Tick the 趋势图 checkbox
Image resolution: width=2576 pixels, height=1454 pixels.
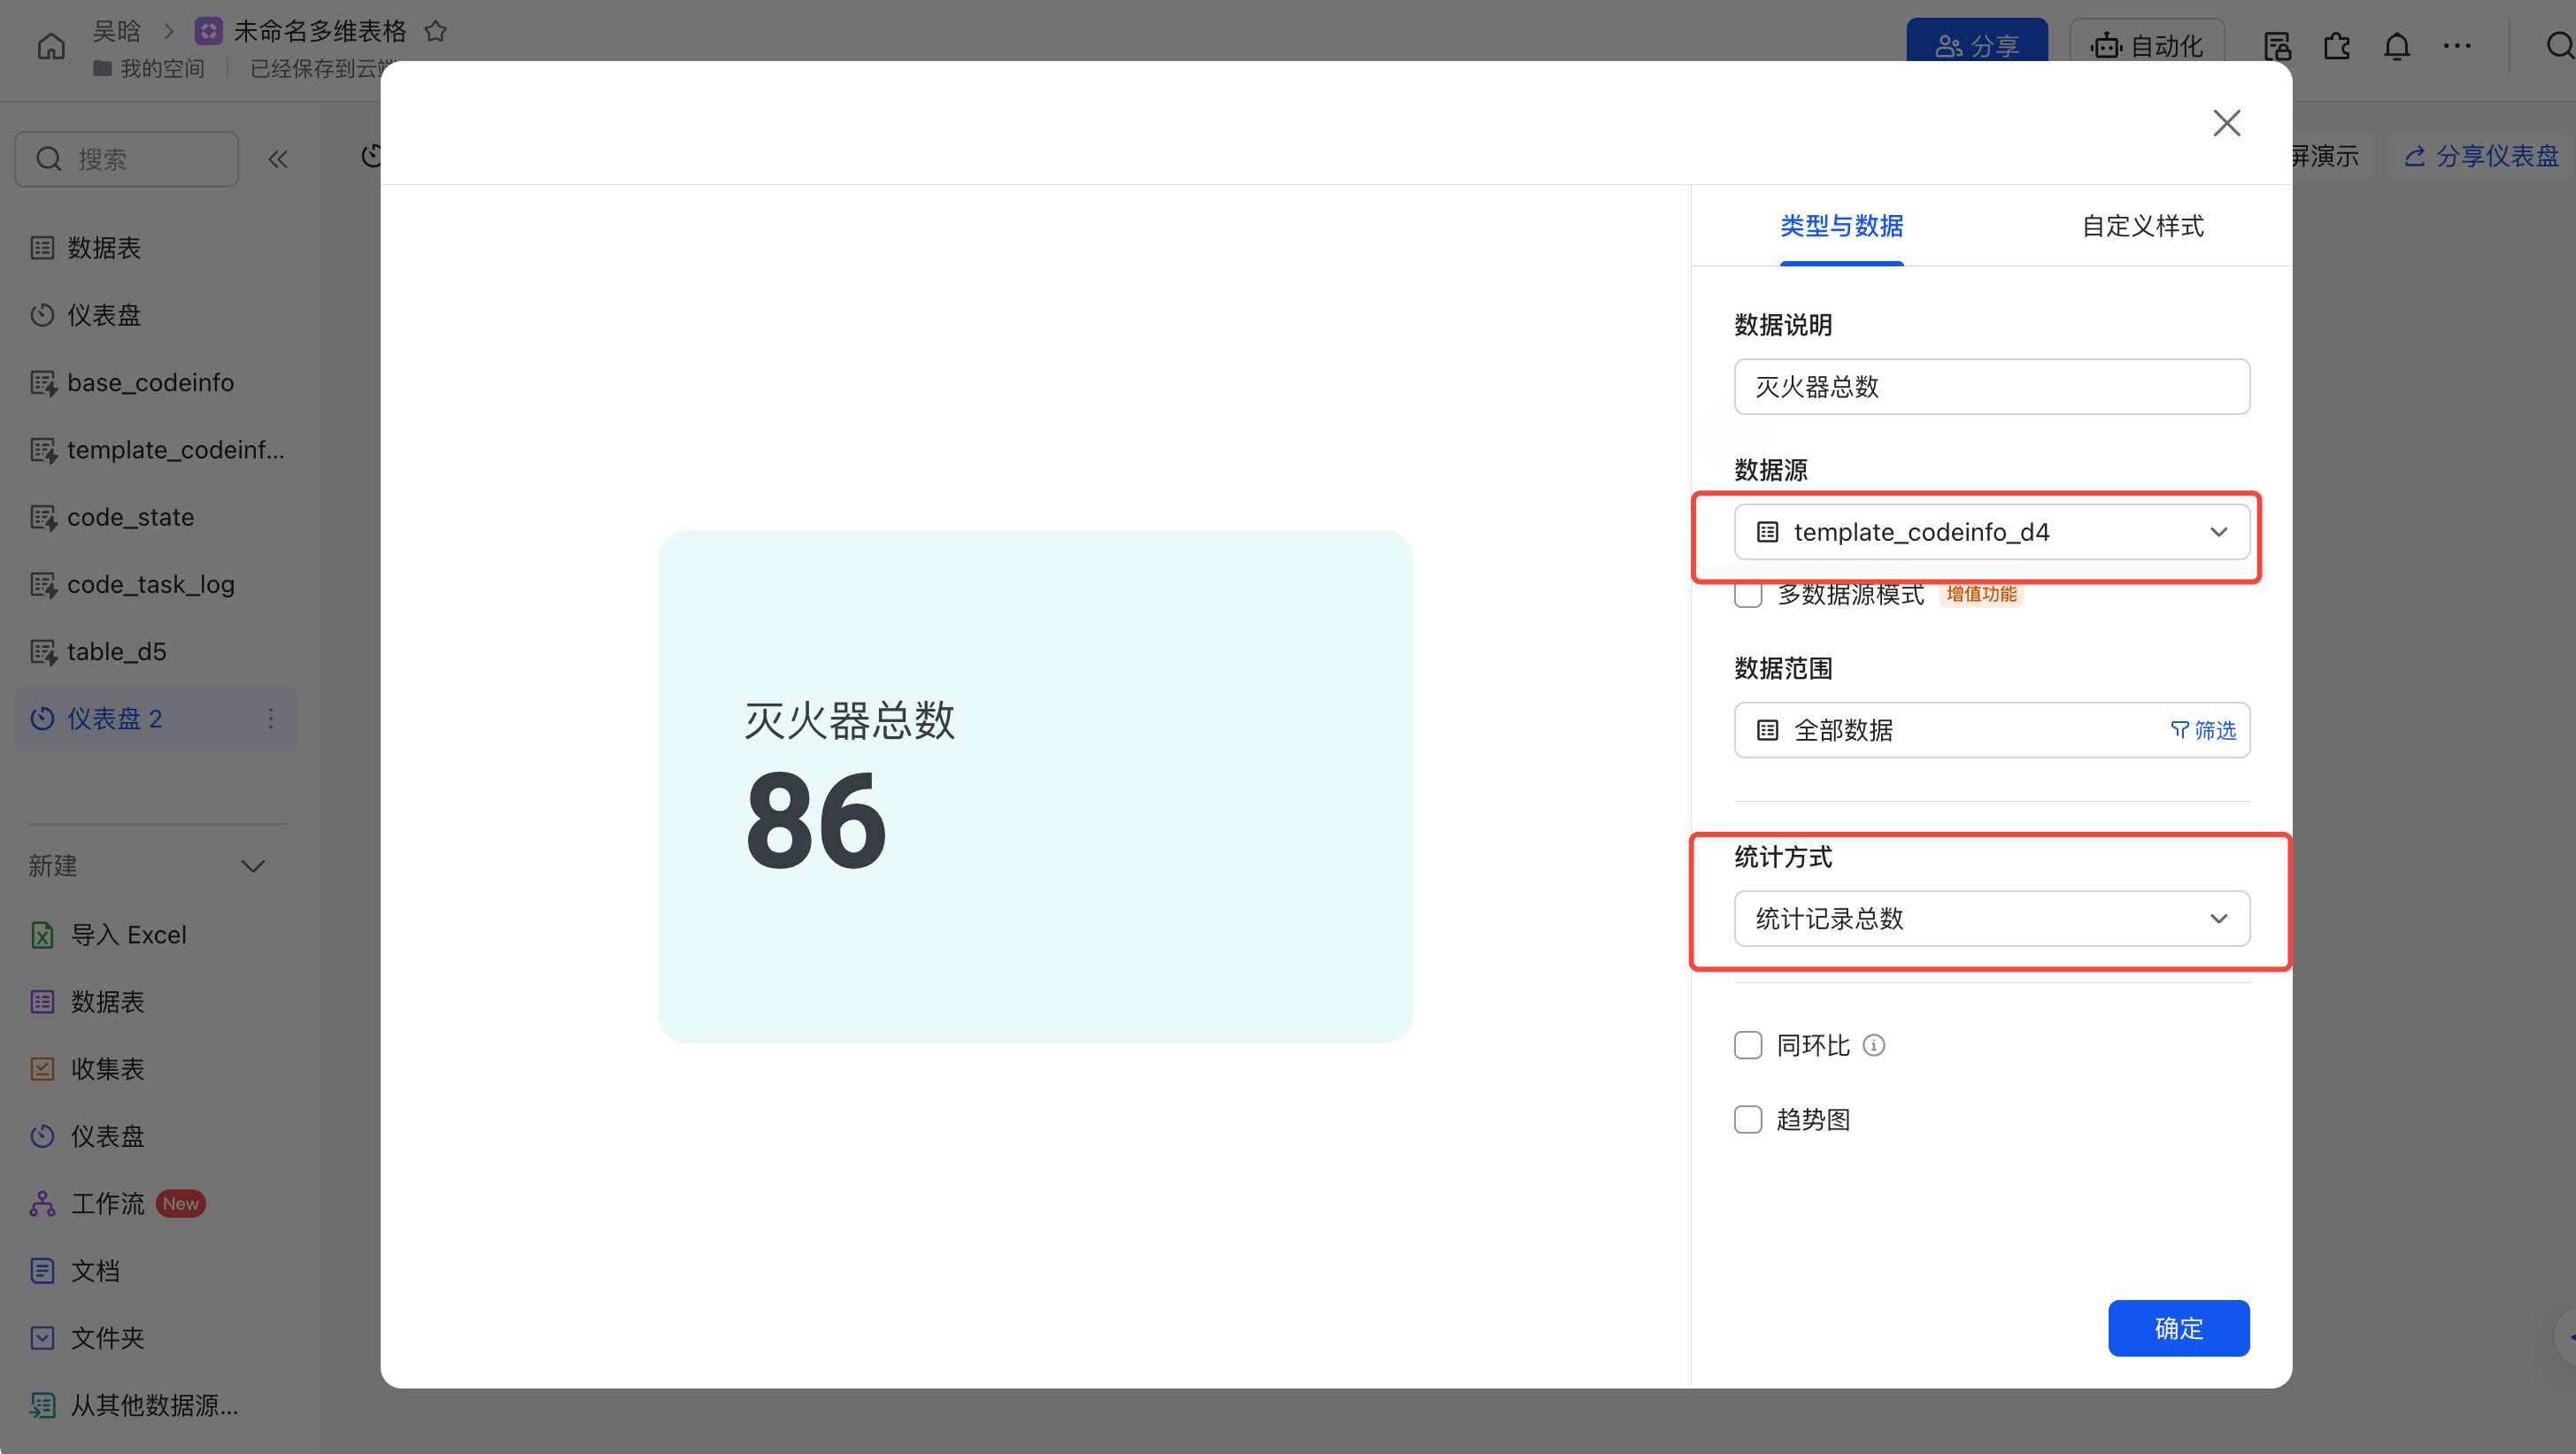tap(1748, 1119)
